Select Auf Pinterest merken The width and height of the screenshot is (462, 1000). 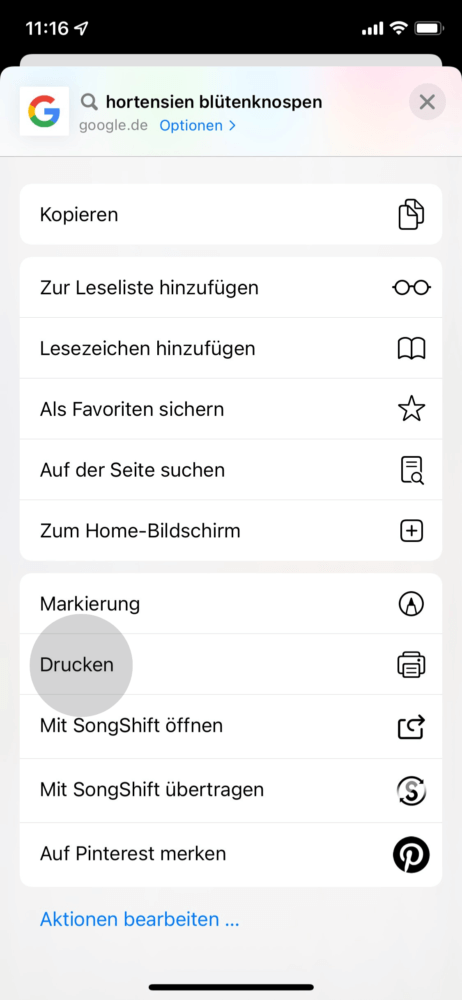[231, 855]
